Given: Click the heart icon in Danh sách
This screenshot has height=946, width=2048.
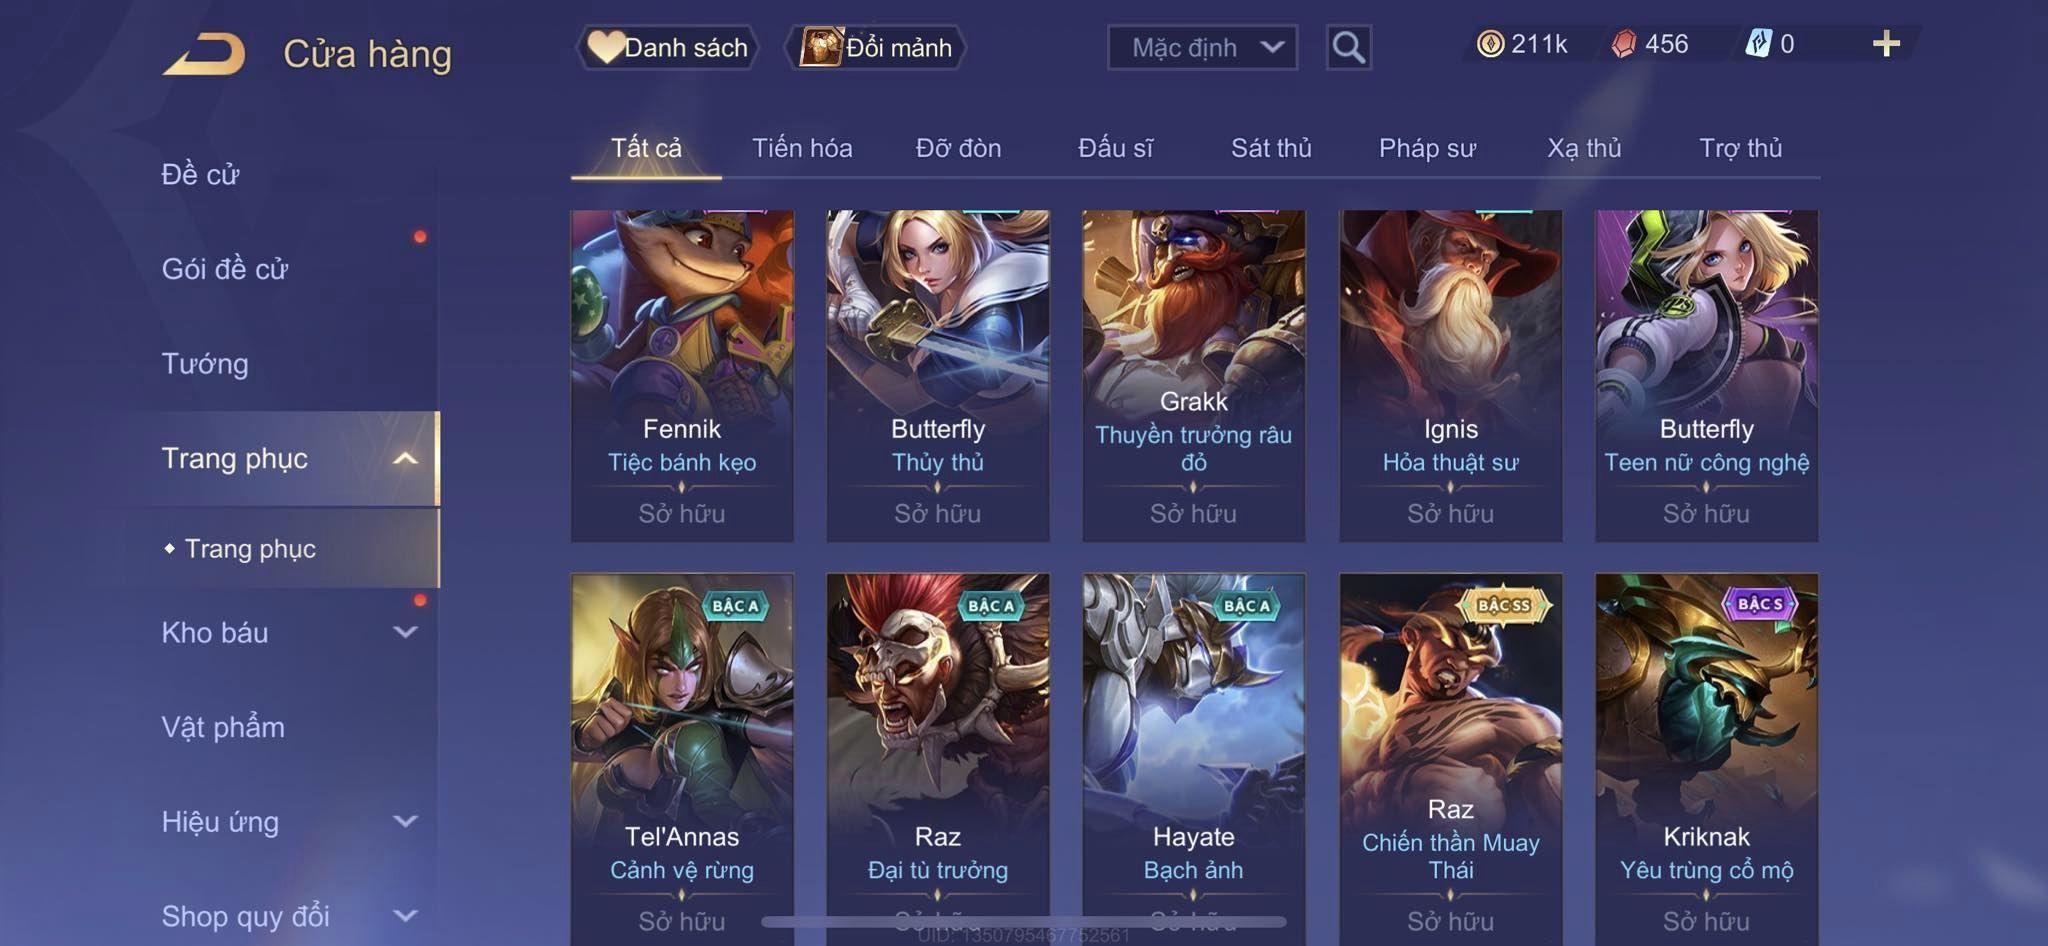Looking at the screenshot, I should 605,47.
